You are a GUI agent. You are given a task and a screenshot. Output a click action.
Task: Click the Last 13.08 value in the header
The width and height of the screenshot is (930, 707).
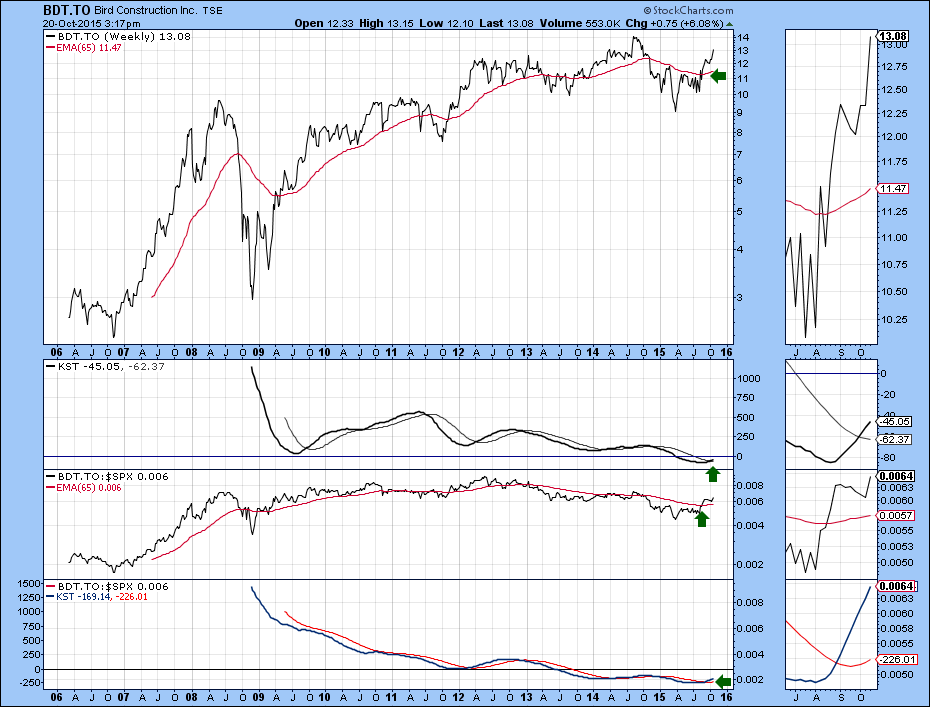(x=506, y=24)
